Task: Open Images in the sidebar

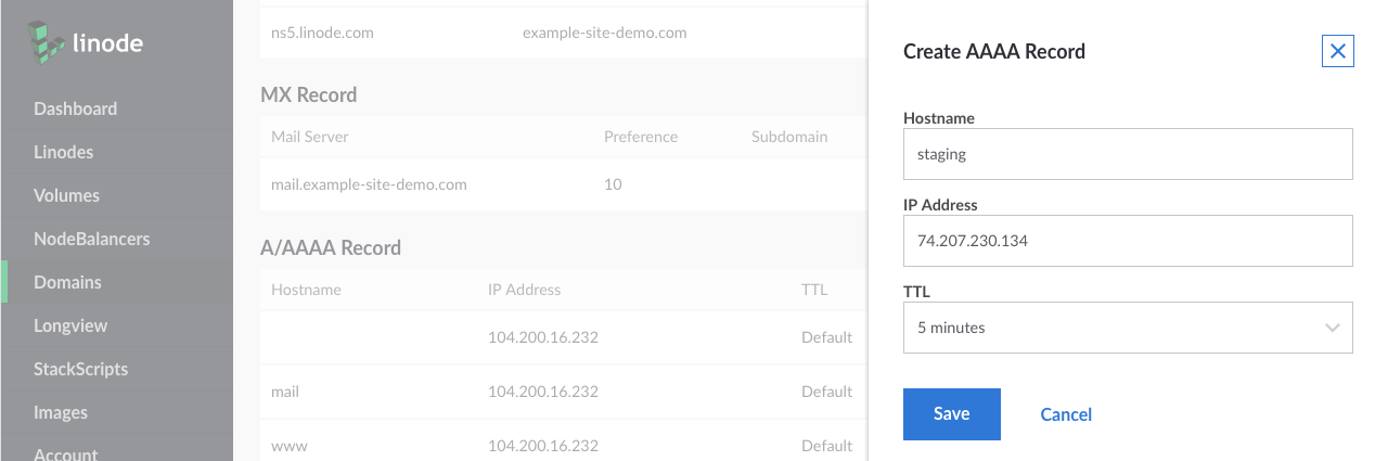Action: click(x=60, y=413)
